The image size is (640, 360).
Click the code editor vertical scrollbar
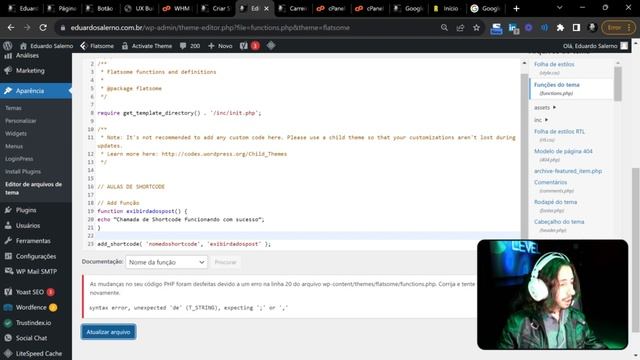(x=524, y=155)
